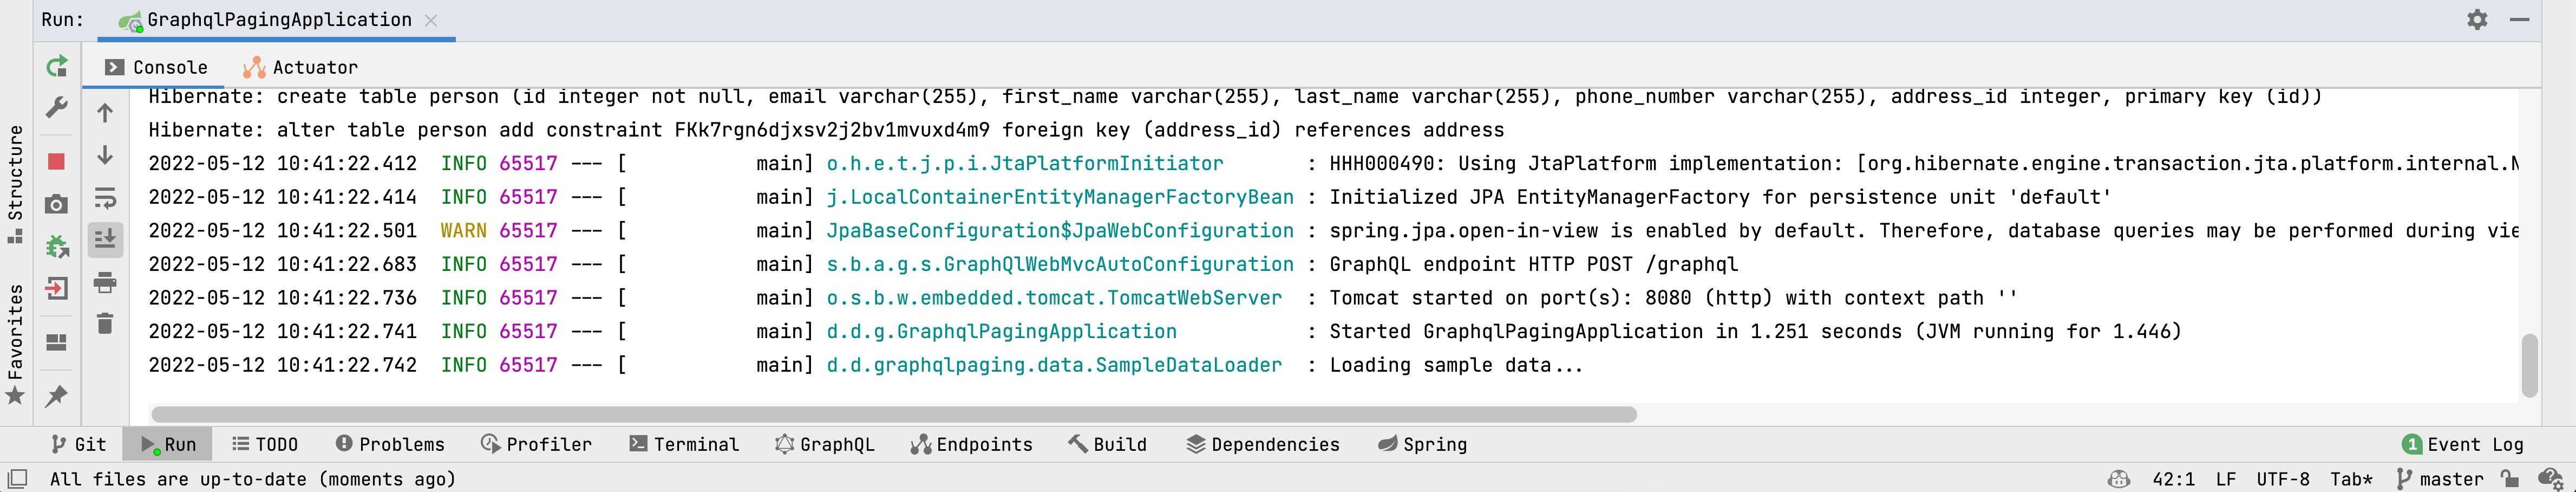The width and height of the screenshot is (2576, 492).
Task: Open the UTF-8 file encoding dropdown
Action: pos(2283,479)
